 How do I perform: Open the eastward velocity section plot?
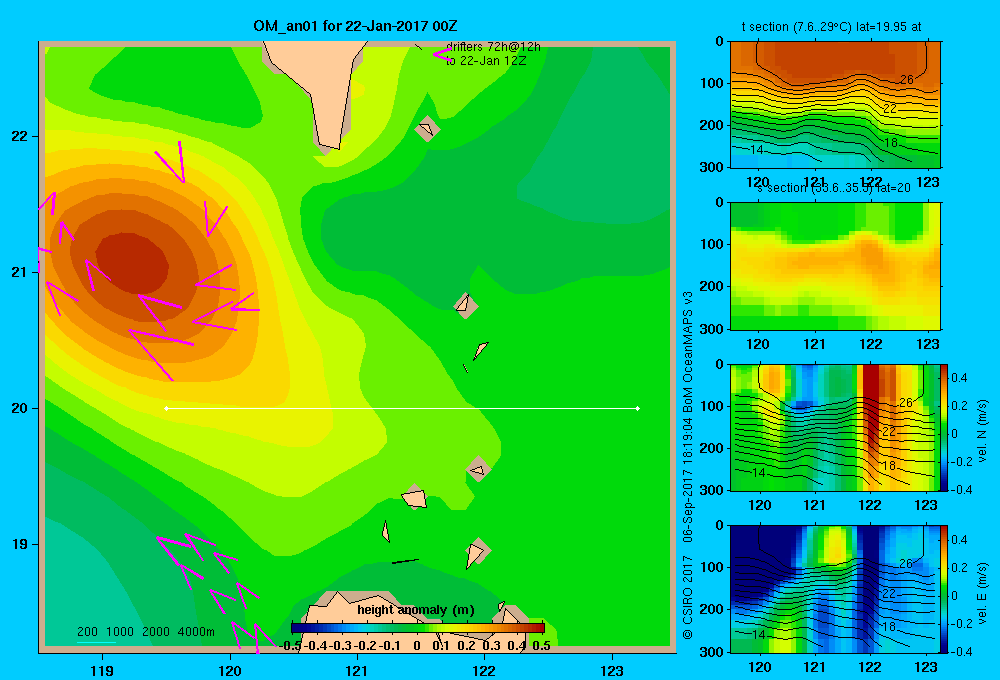point(835,588)
